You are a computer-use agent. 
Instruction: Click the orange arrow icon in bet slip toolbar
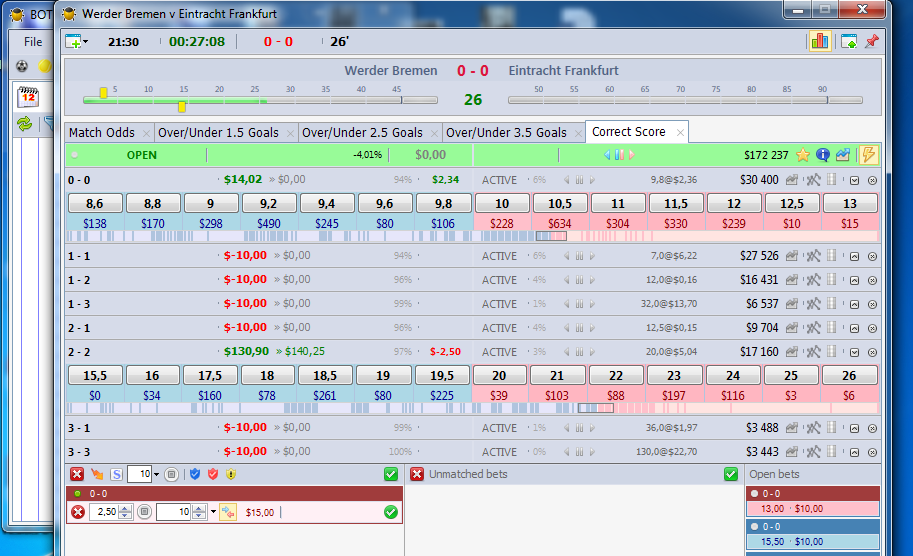pos(97,474)
